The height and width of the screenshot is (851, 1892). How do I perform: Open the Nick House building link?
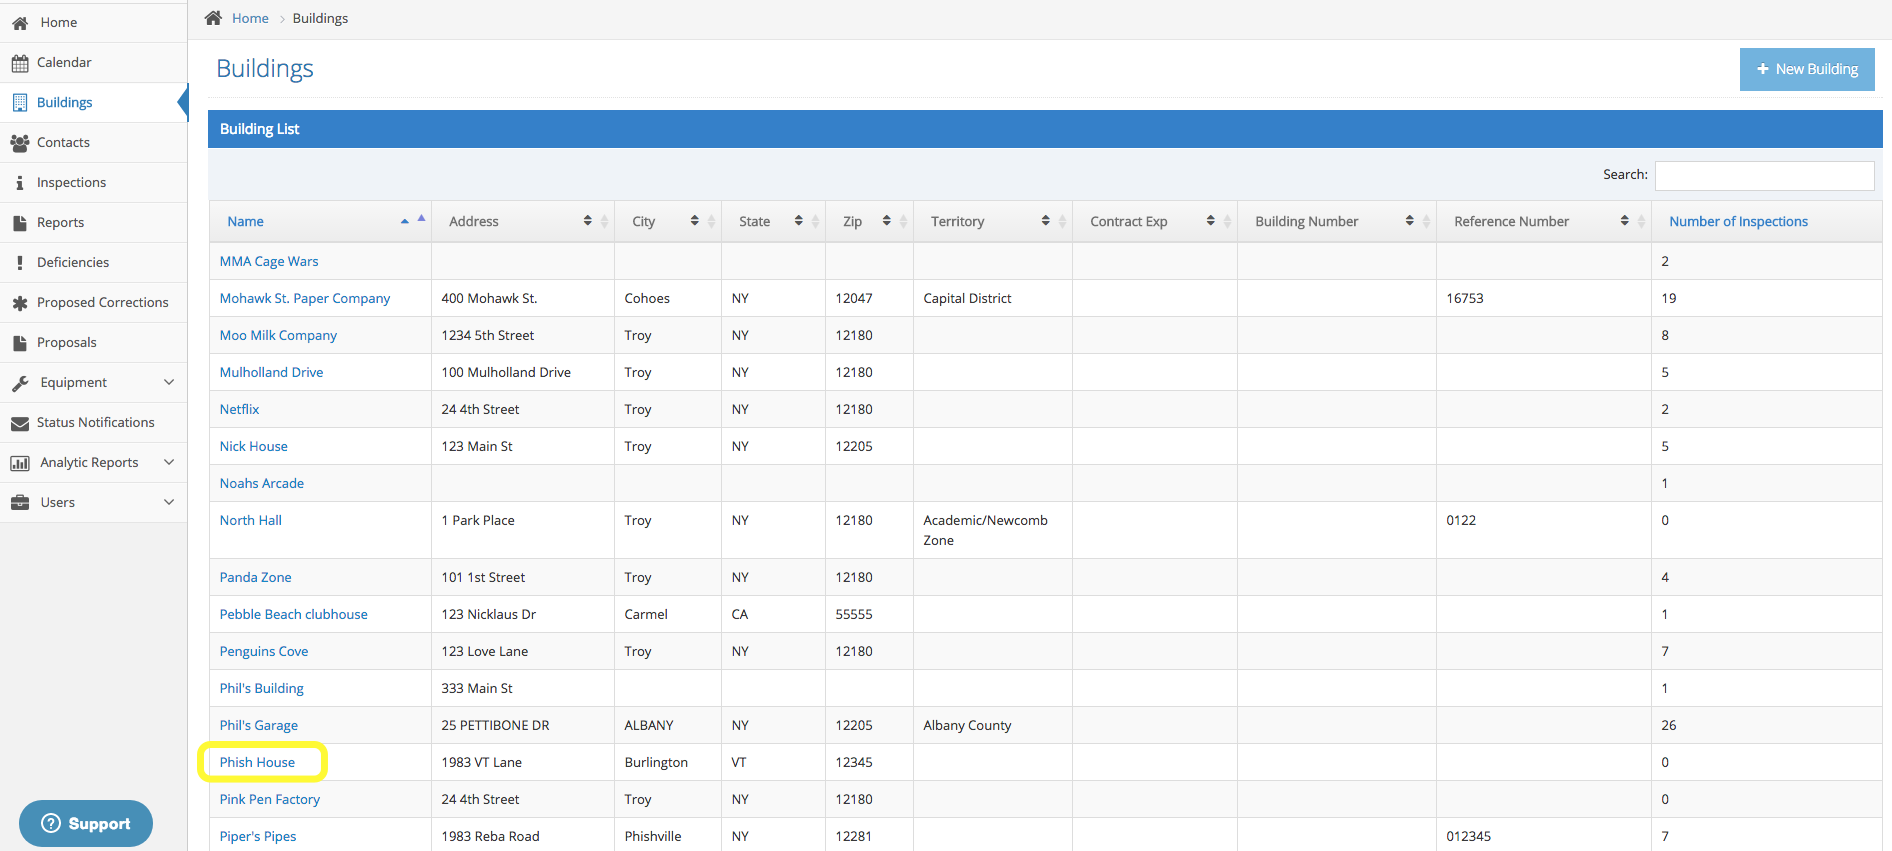point(253,446)
